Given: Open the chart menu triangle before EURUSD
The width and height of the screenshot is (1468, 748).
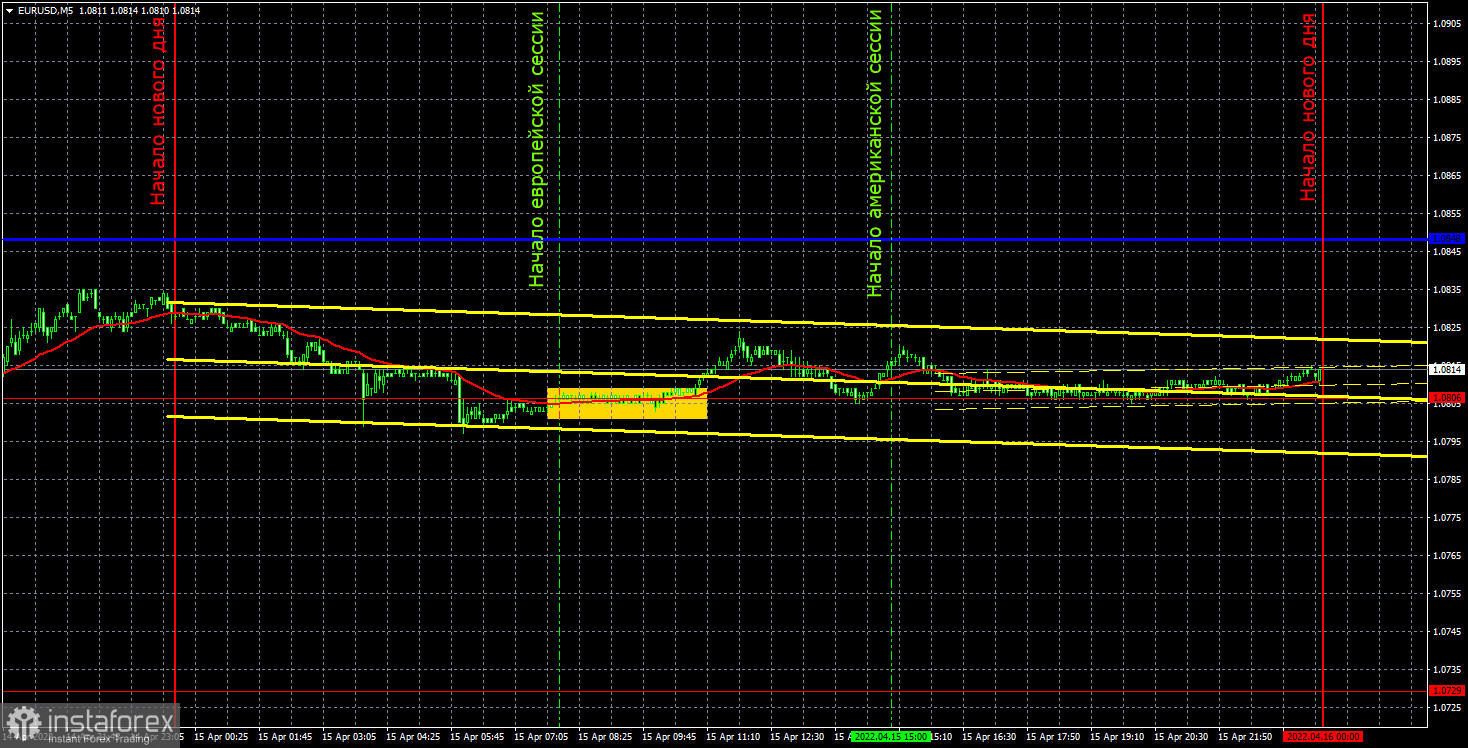Looking at the screenshot, I should tap(8, 9).
